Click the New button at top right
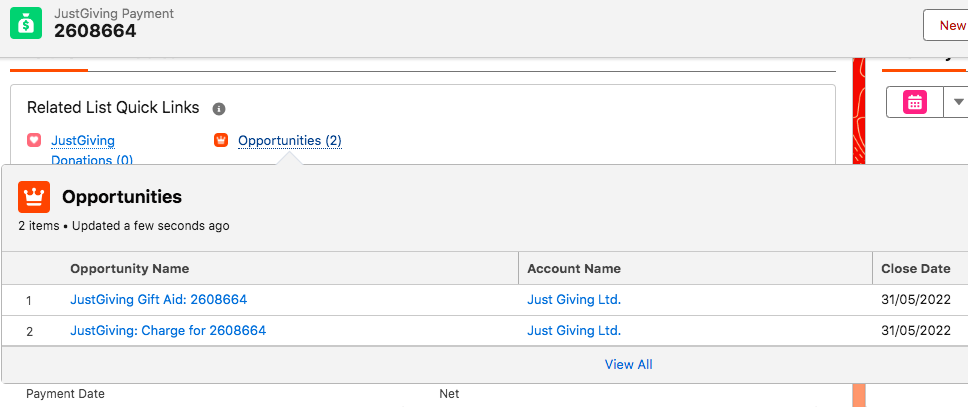Screen dimensions: 968x407 946,25
